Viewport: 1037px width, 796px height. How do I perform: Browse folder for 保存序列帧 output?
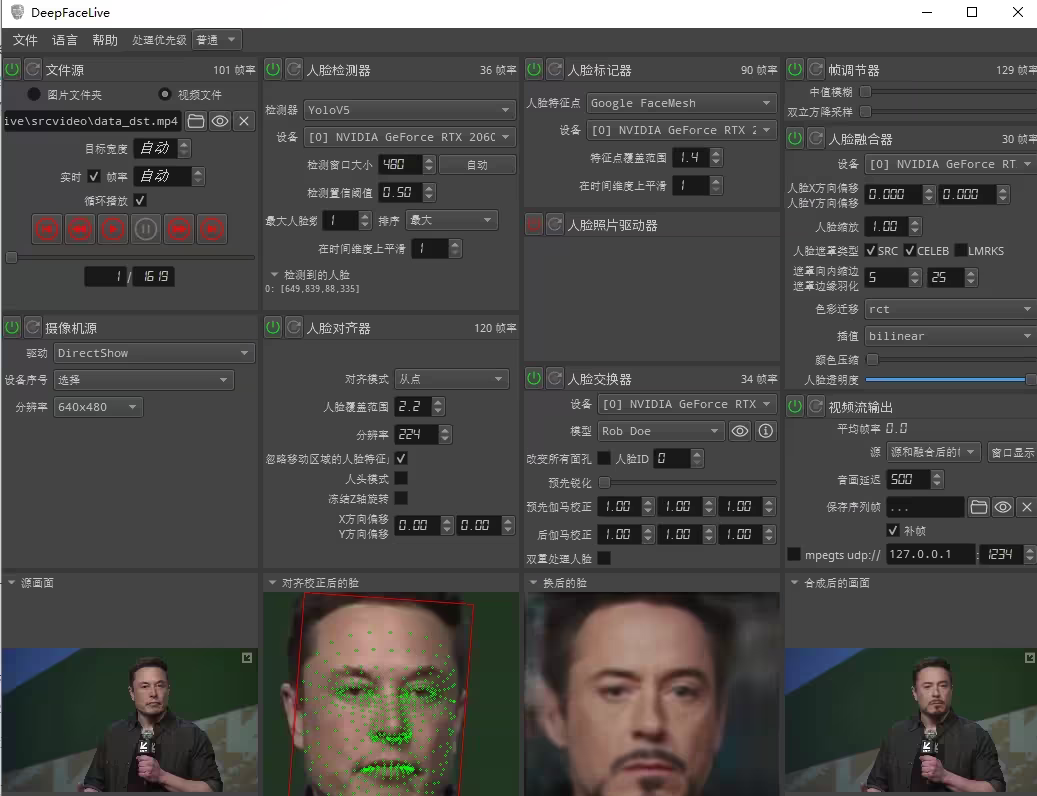click(979, 507)
